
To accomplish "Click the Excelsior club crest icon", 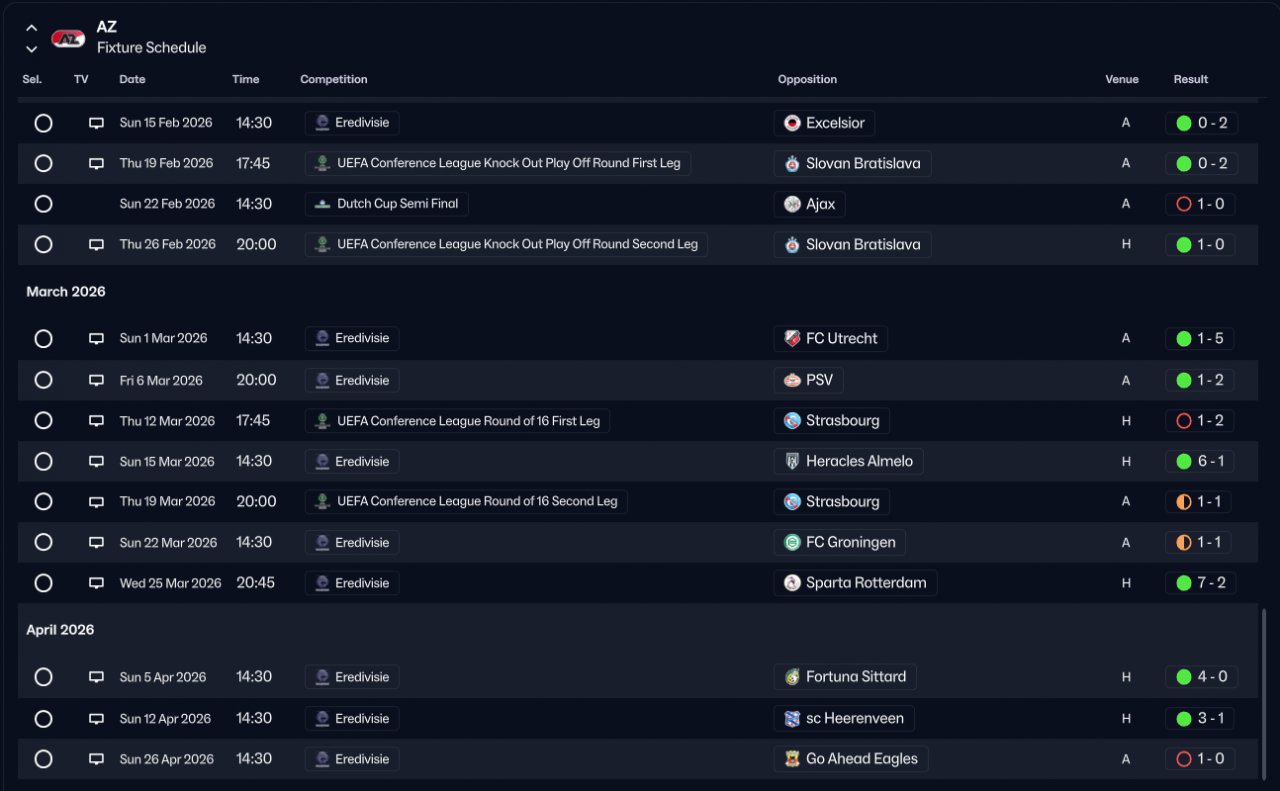I will click(792, 123).
